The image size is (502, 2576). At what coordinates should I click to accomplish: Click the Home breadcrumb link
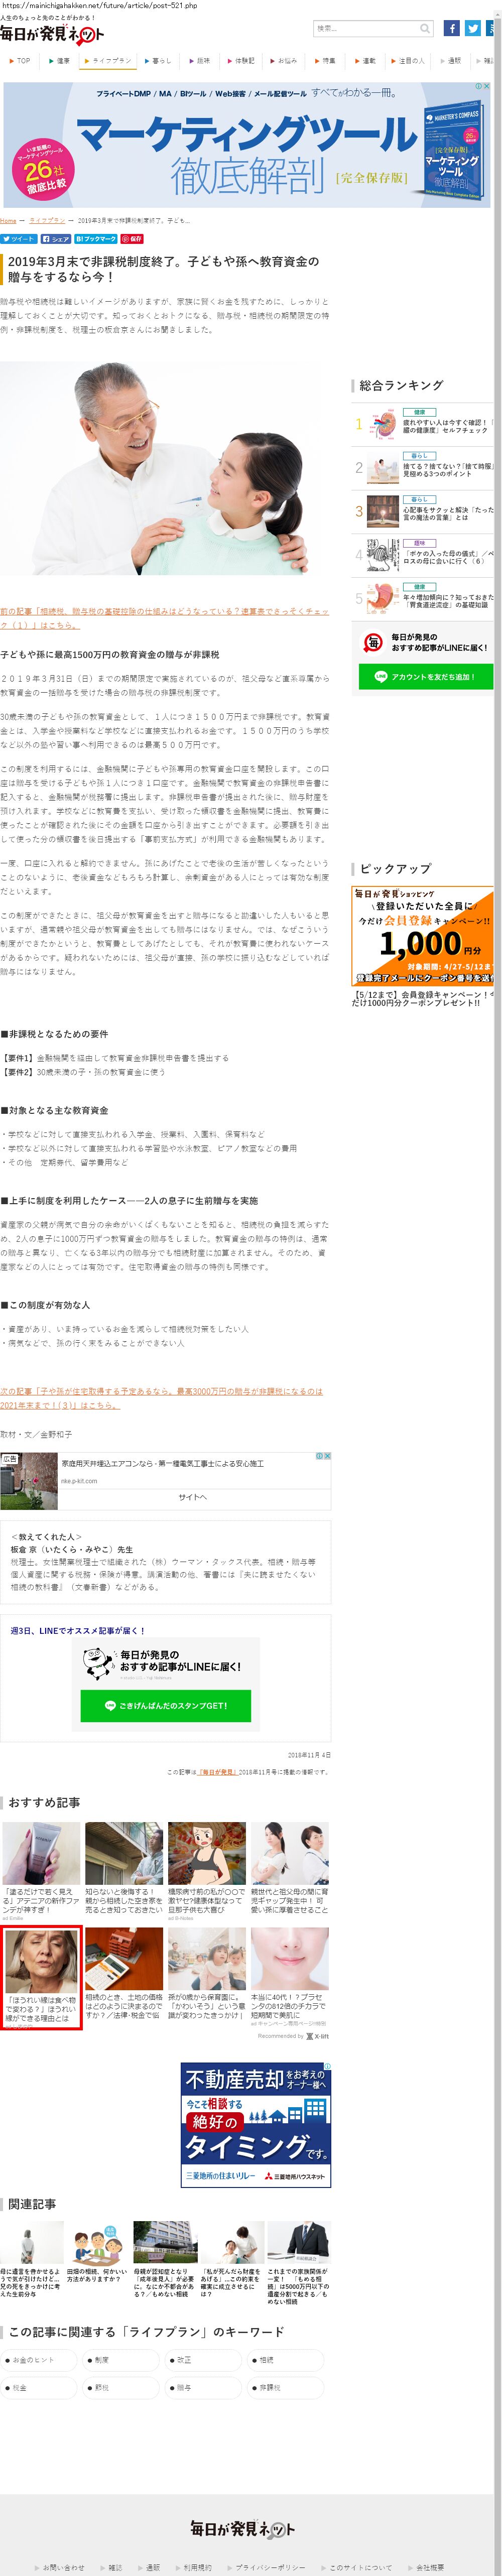point(8,220)
